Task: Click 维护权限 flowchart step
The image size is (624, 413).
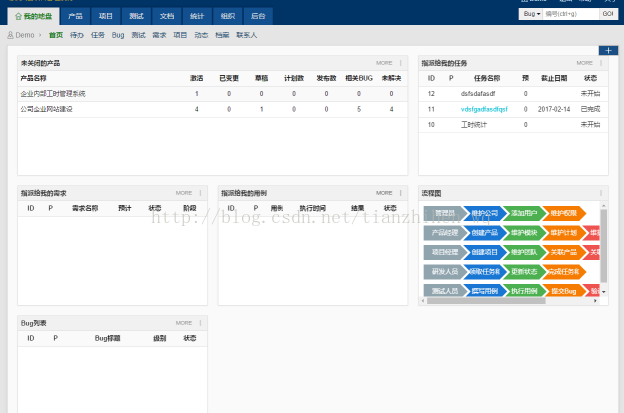Action: (x=564, y=213)
